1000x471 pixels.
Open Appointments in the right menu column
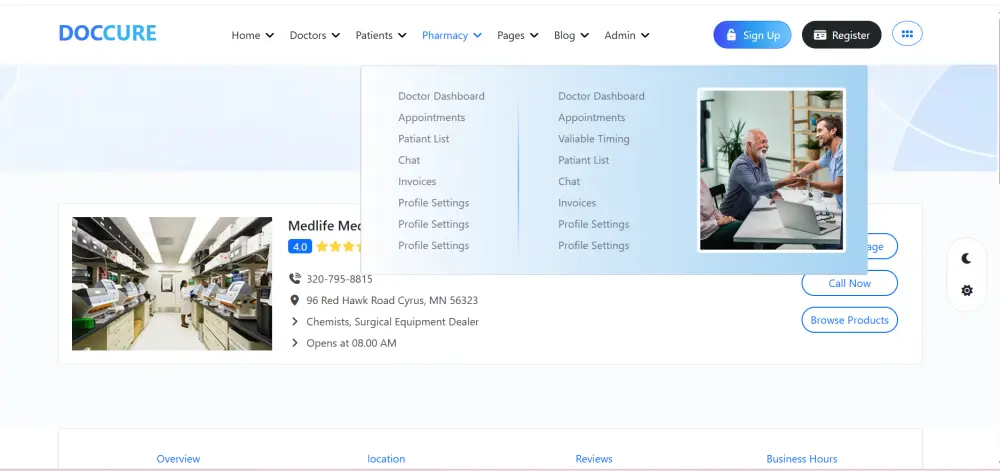pos(592,117)
